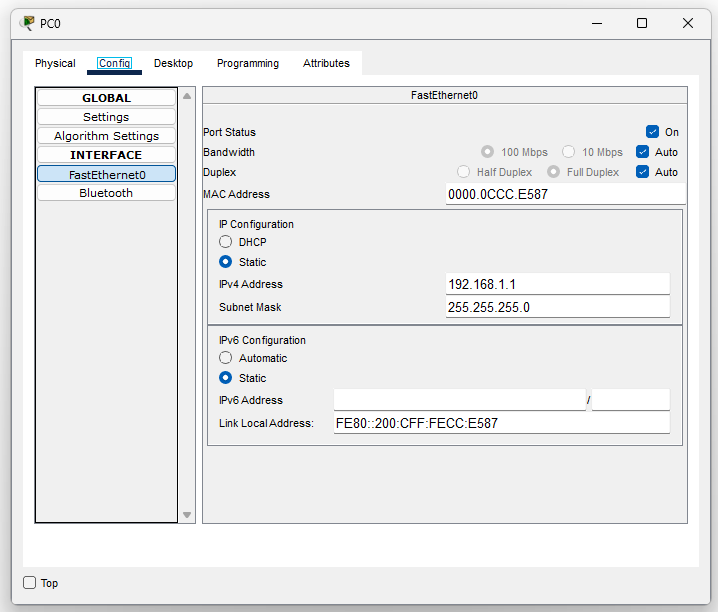Toggle the Duplex Auto checkbox
The width and height of the screenshot is (718, 612).
[643, 172]
